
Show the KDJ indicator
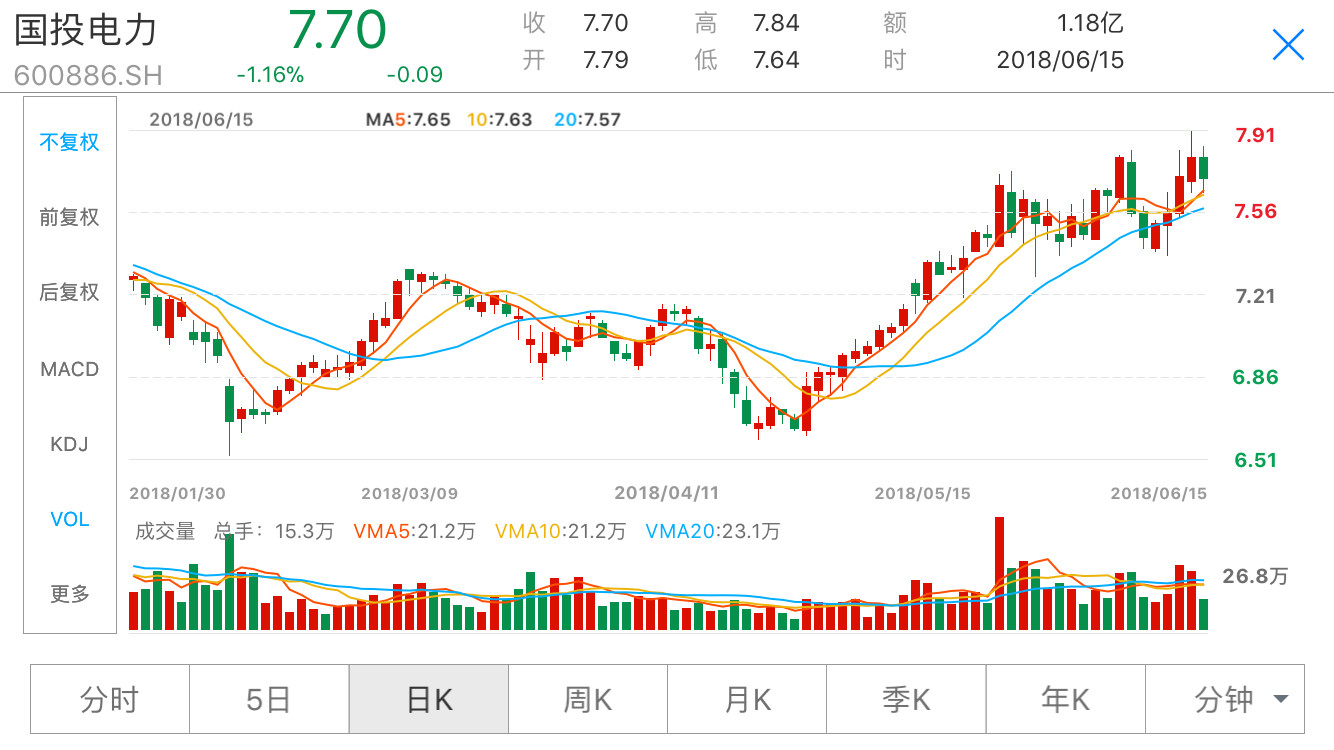(x=70, y=444)
